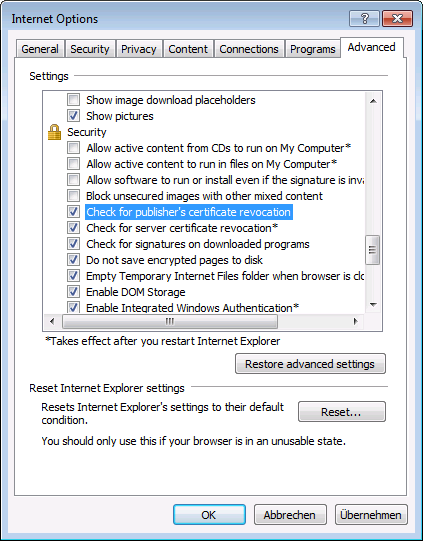Switch to the Privacy tab
This screenshot has height=541, width=423.
[x=139, y=49]
